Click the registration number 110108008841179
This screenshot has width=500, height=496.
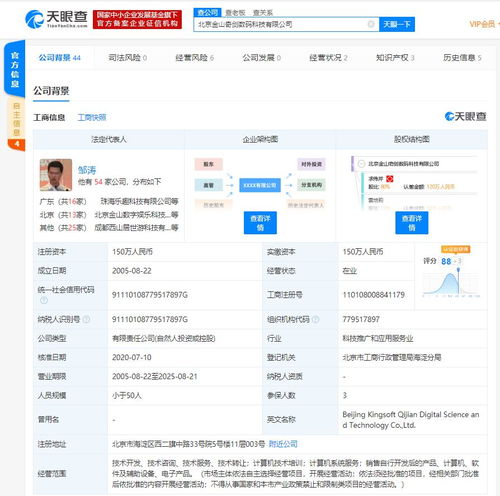click(x=373, y=295)
